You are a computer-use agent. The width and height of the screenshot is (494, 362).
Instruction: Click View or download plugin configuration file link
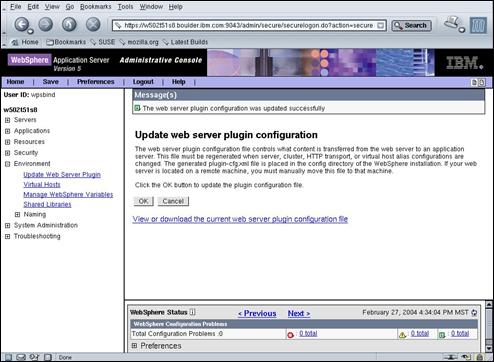(240, 219)
